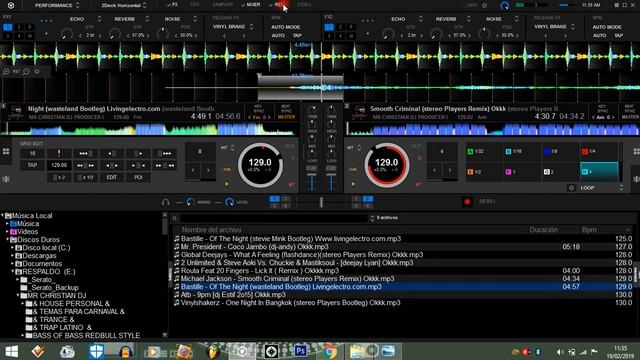
Task: Open the FX1 ECHO effect dropdown
Action: (85, 19)
